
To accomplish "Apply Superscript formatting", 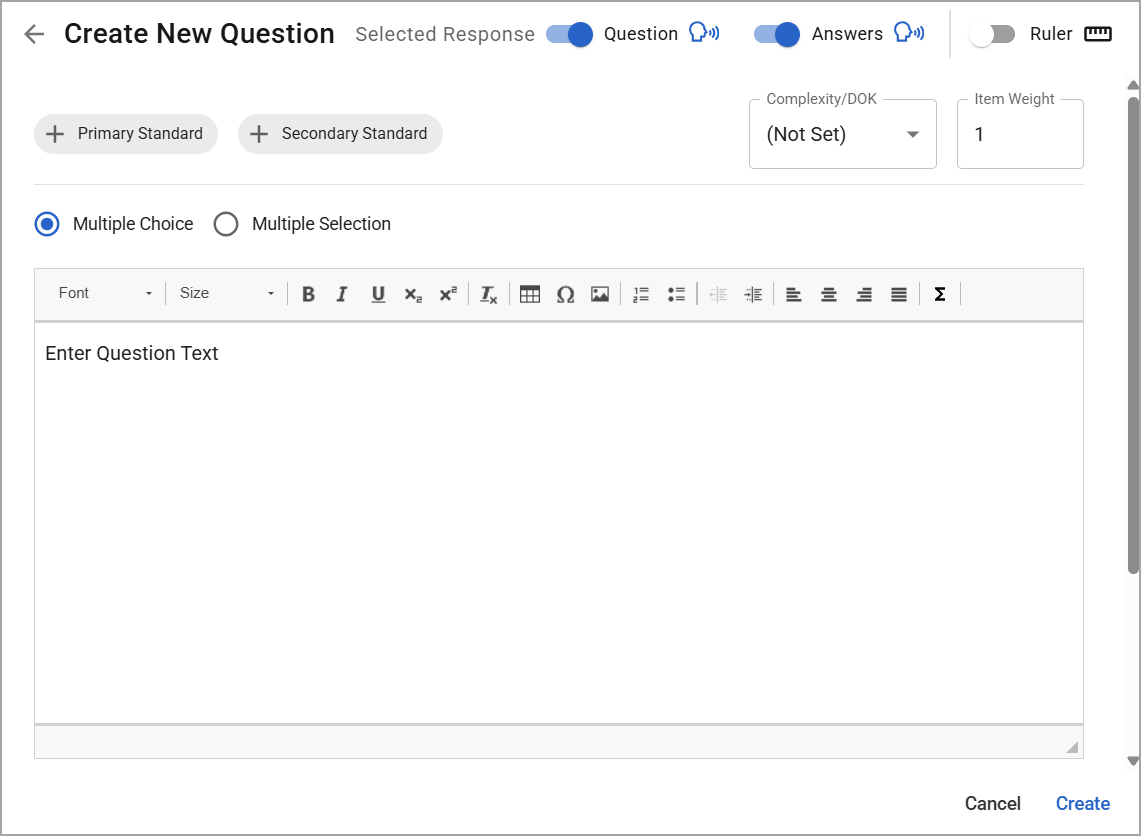I will 448,294.
